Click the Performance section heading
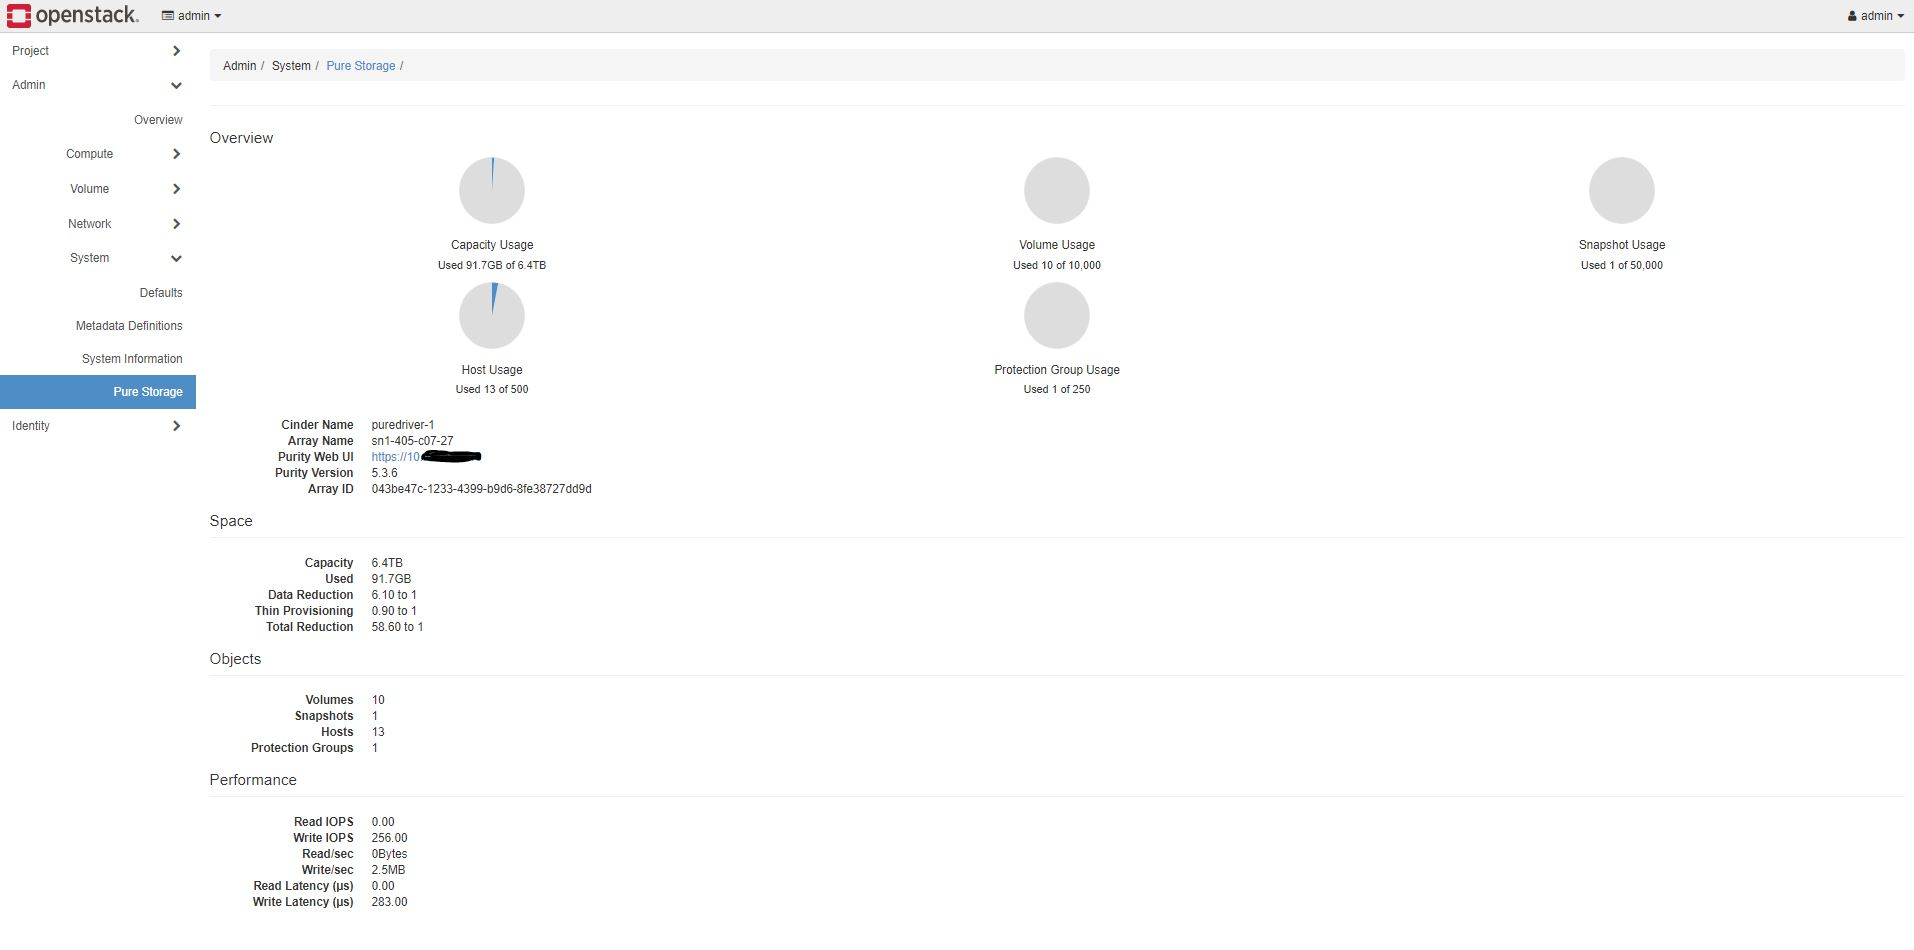Viewport: 1914px width, 950px height. (253, 780)
